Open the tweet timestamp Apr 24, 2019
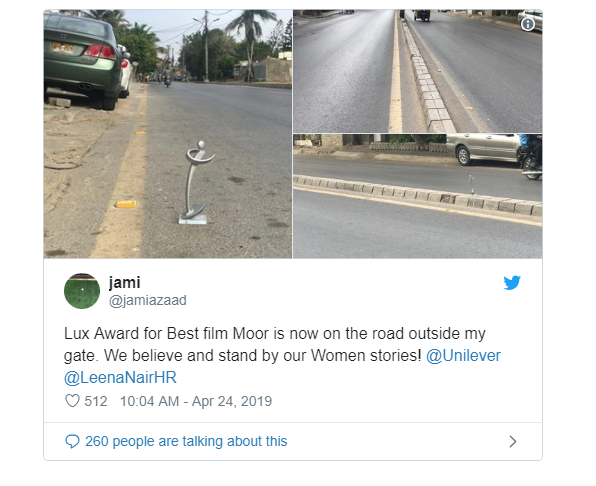The width and height of the screenshot is (596, 486). pyautogui.click(x=196, y=401)
